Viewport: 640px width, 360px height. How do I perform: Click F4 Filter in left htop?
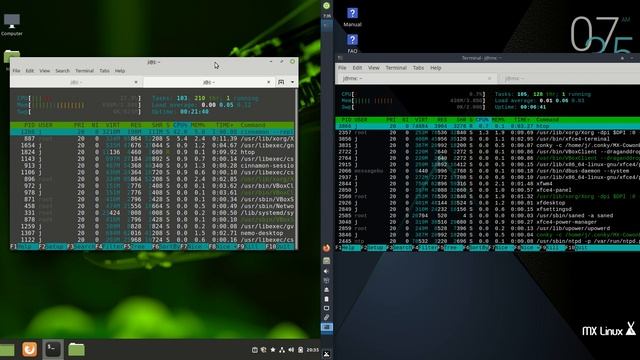[109, 247]
